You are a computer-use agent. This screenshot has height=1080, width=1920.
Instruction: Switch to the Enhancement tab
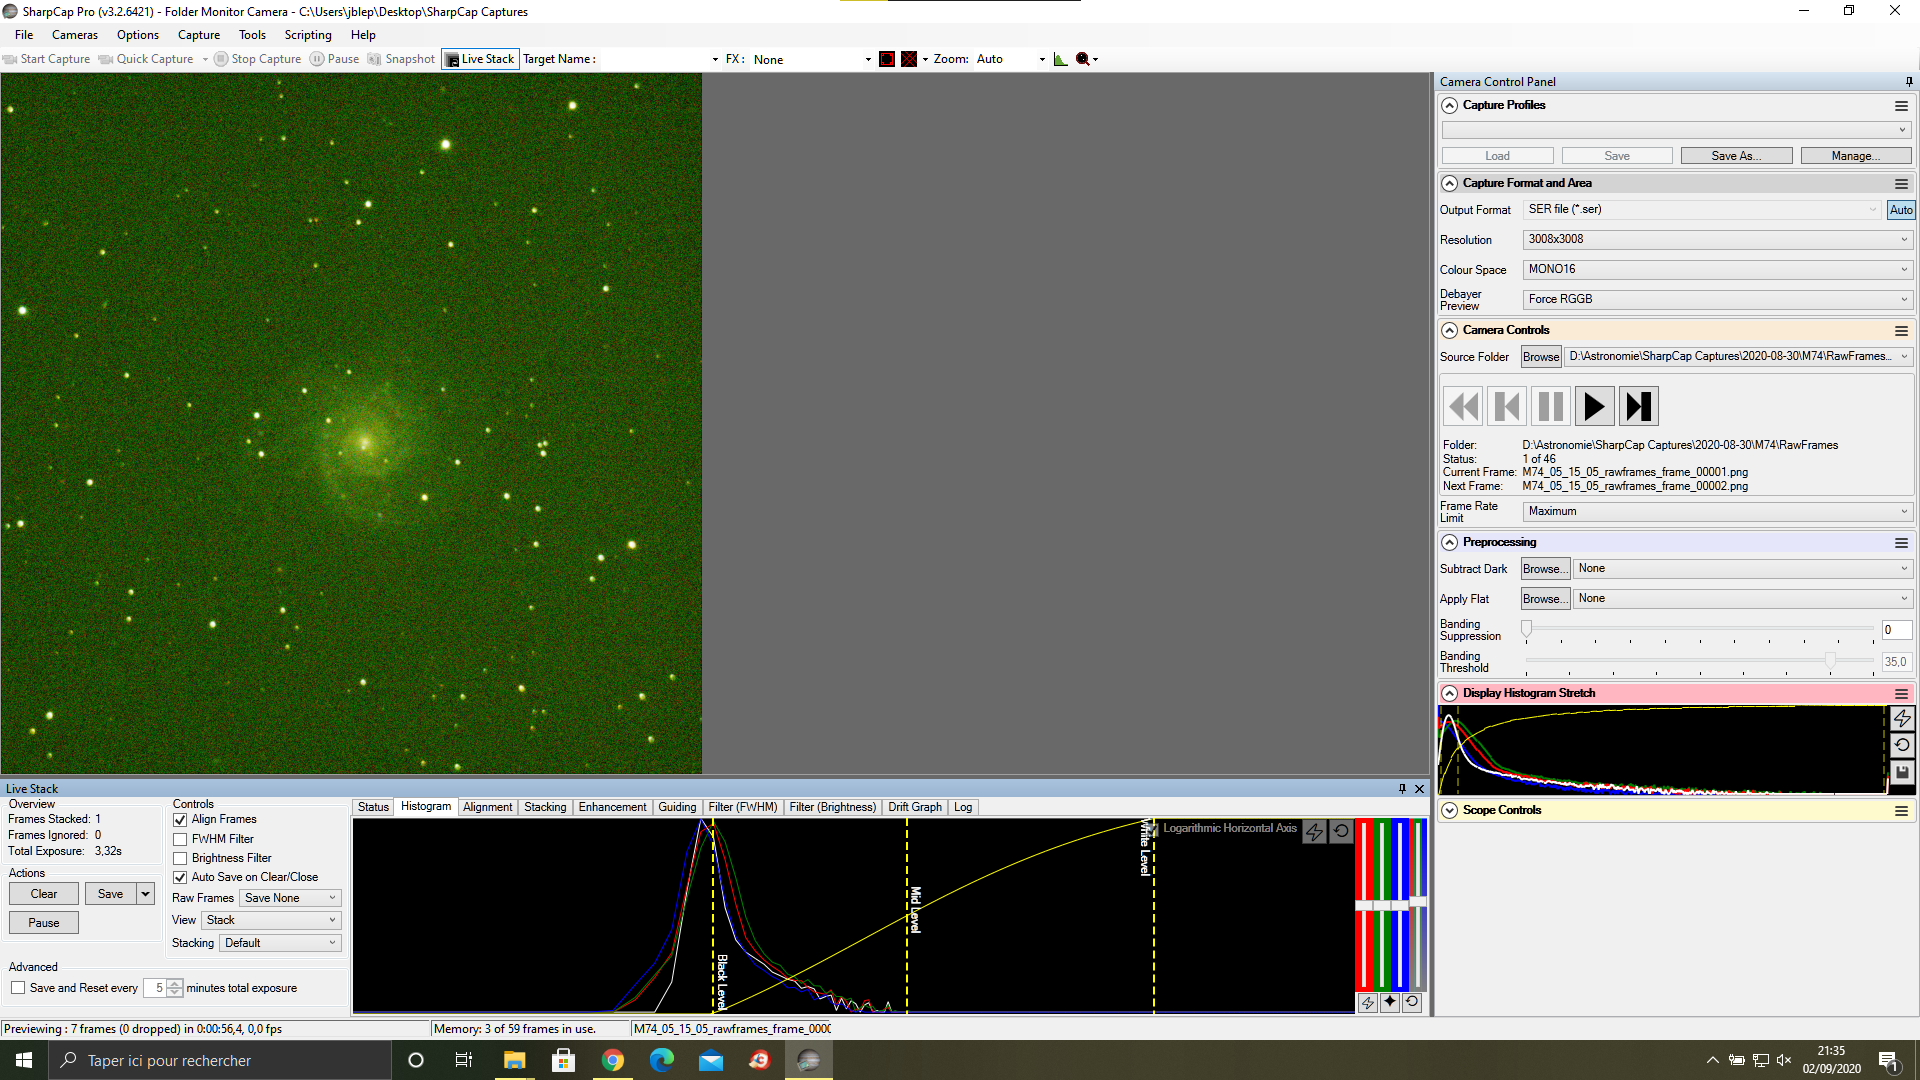point(612,807)
